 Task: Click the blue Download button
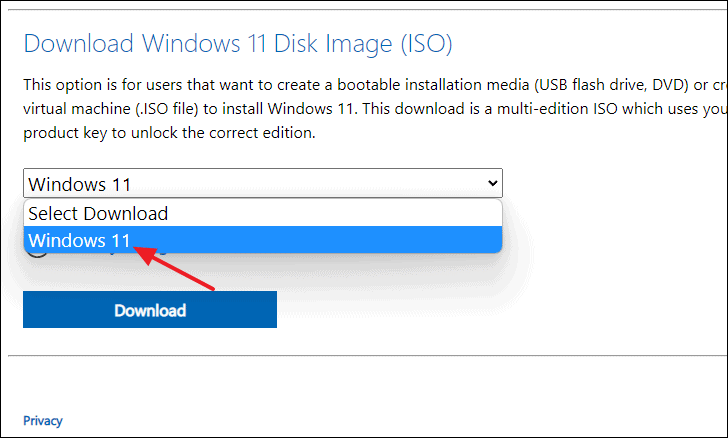(150, 309)
